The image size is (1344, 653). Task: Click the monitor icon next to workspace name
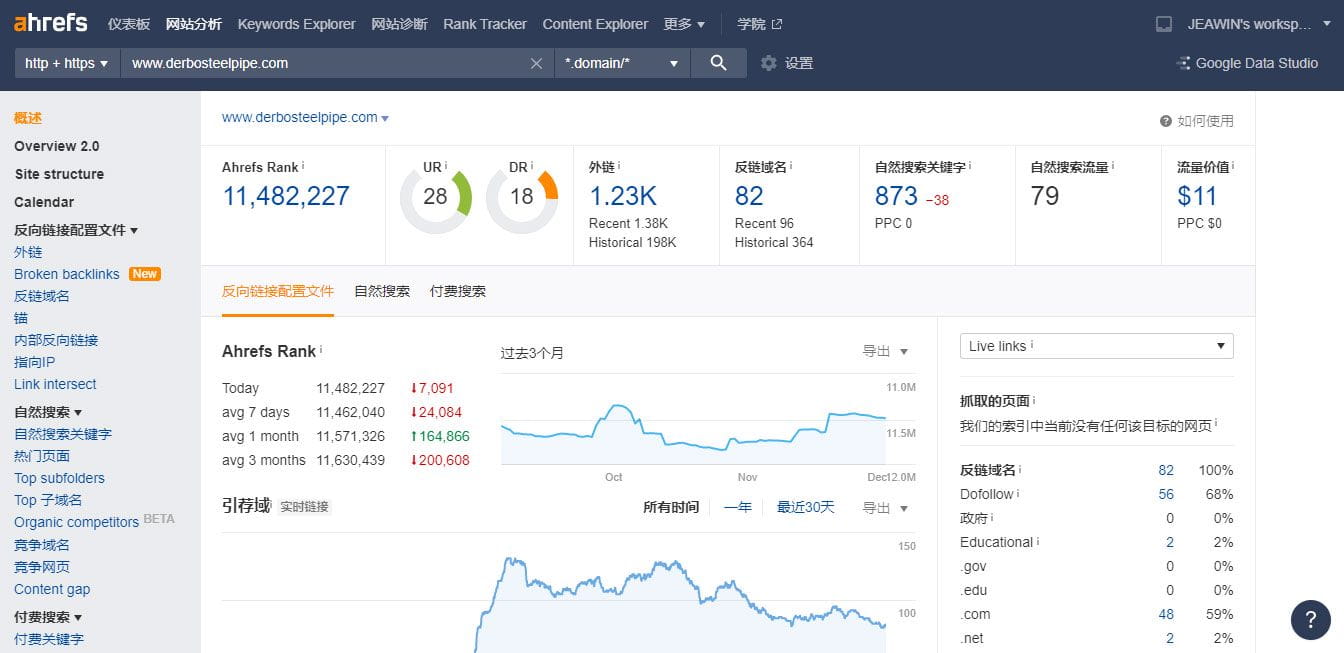click(1163, 24)
